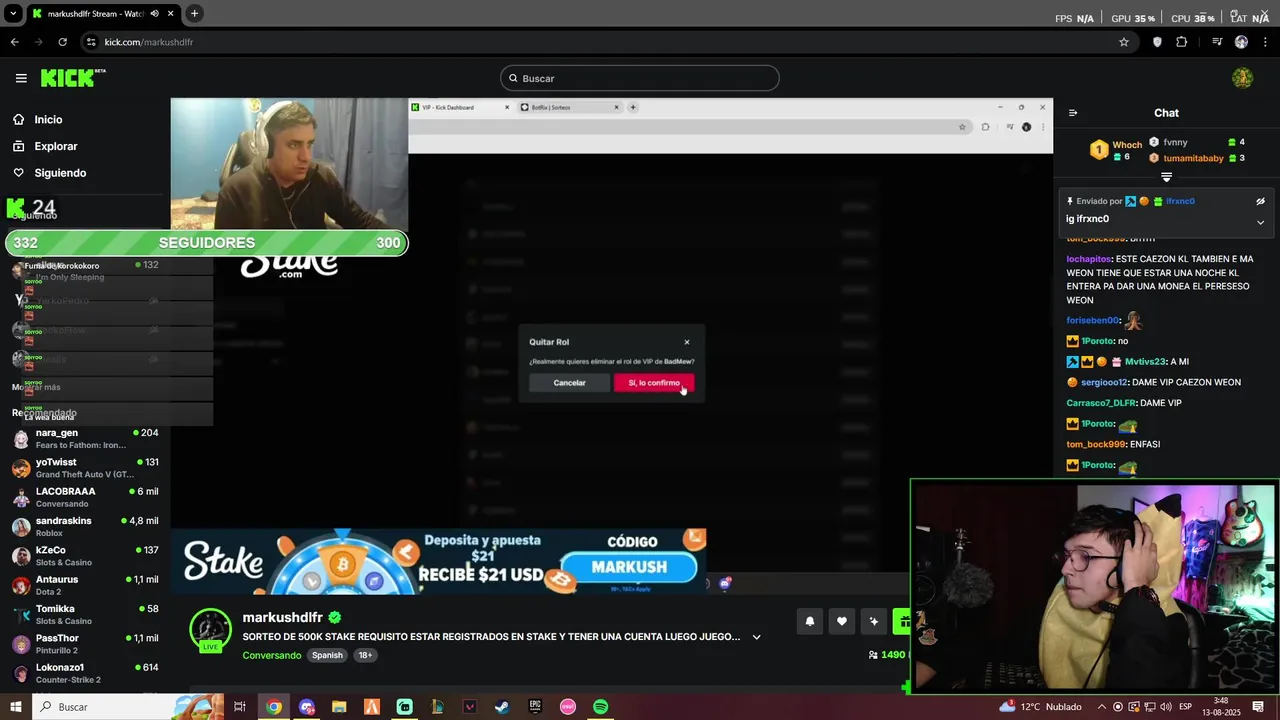This screenshot has width=1280, height=720.
Task: Open File Explorer from the taskbar
Action: coord(339,707)
